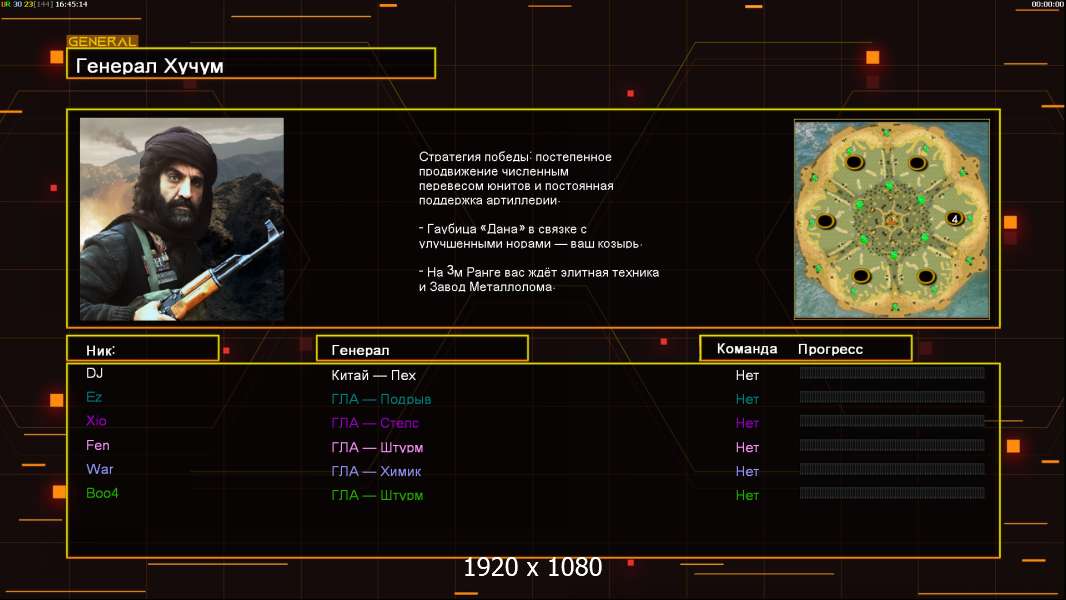Click the 'Гаубица «Дана»' tip text
Viewport: 1066px width, 600px height.
530,235
